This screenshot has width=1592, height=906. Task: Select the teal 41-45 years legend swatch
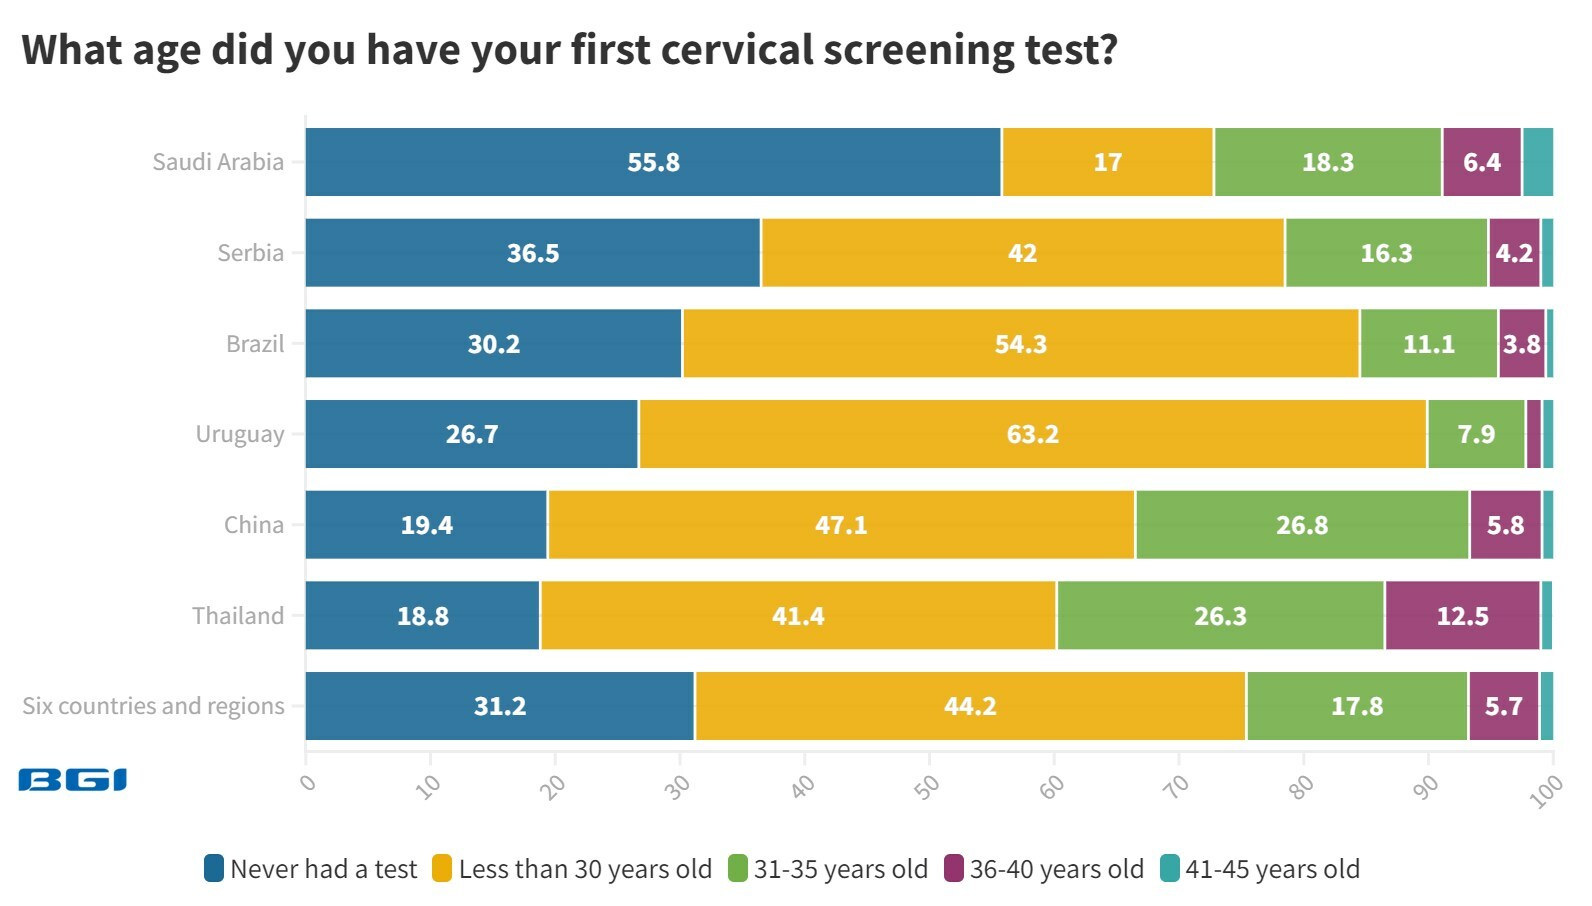tap(1170, 868)
